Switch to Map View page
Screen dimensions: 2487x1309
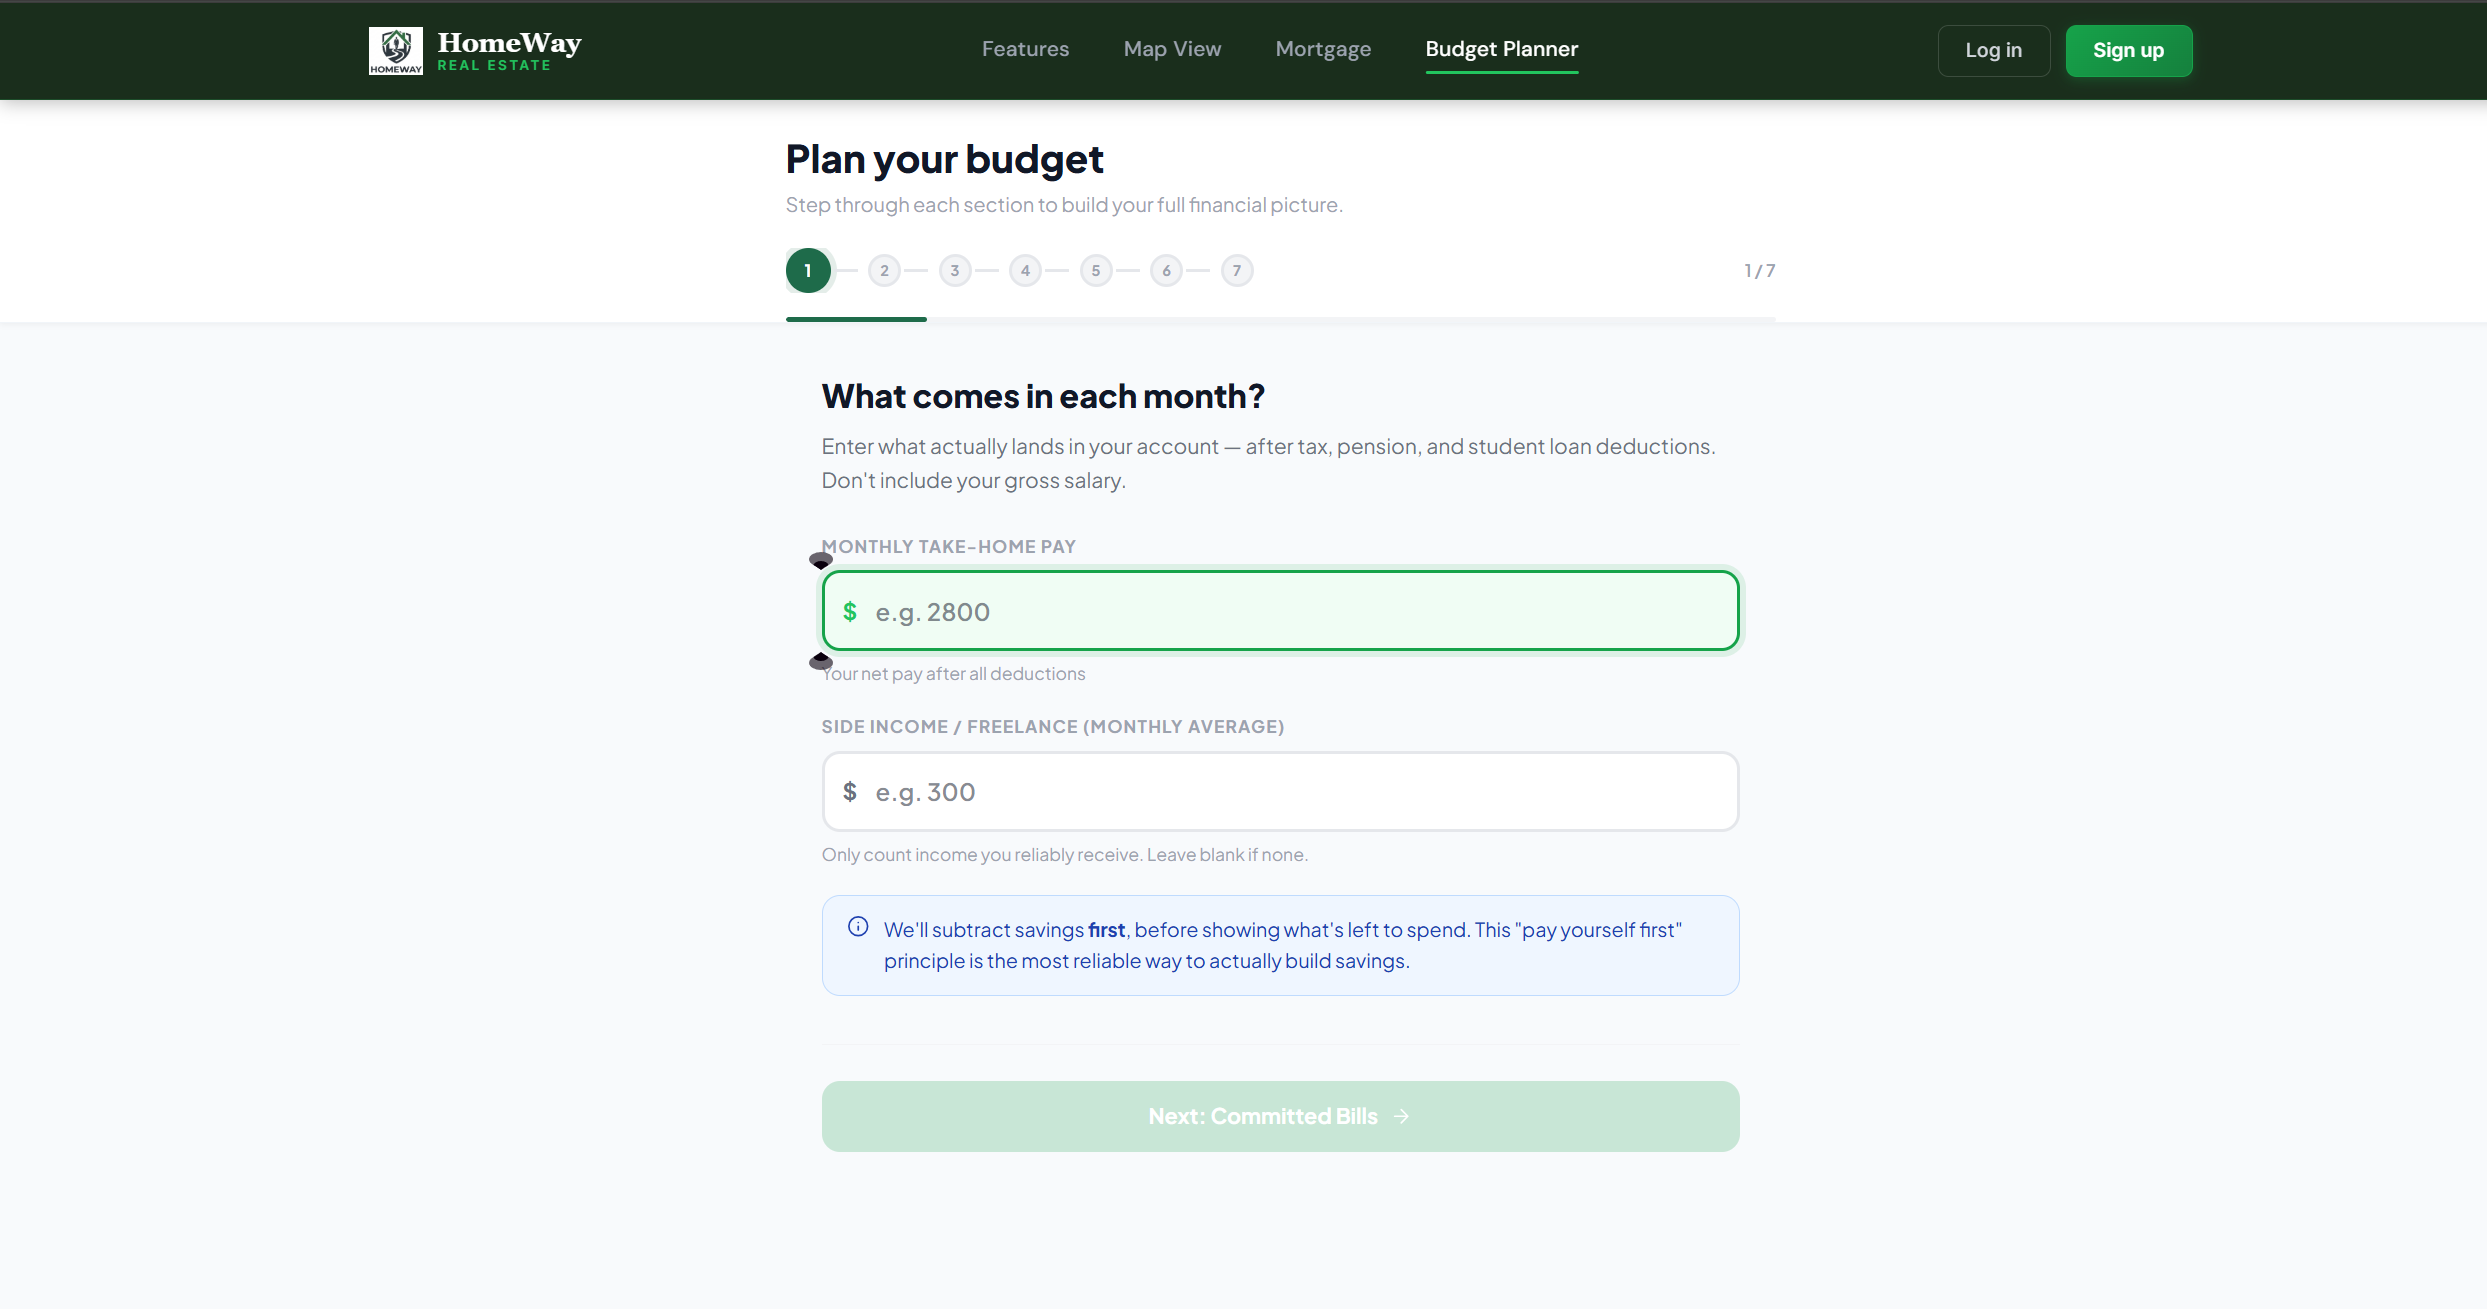pyautogui.click(x=1172, y=49)
